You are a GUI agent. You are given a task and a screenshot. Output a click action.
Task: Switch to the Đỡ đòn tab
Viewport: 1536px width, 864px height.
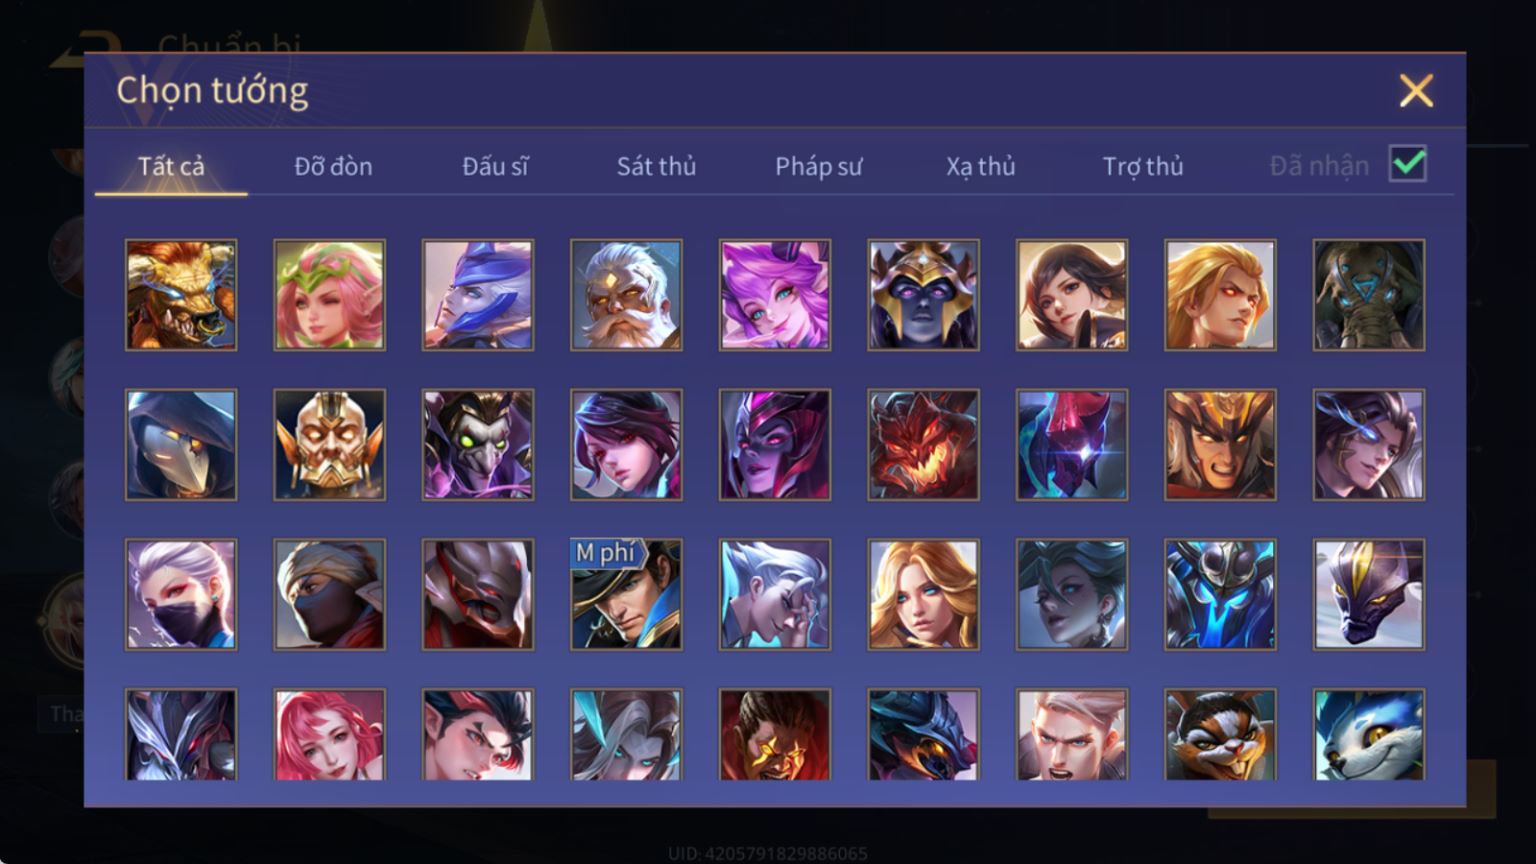tap(333, 166)
